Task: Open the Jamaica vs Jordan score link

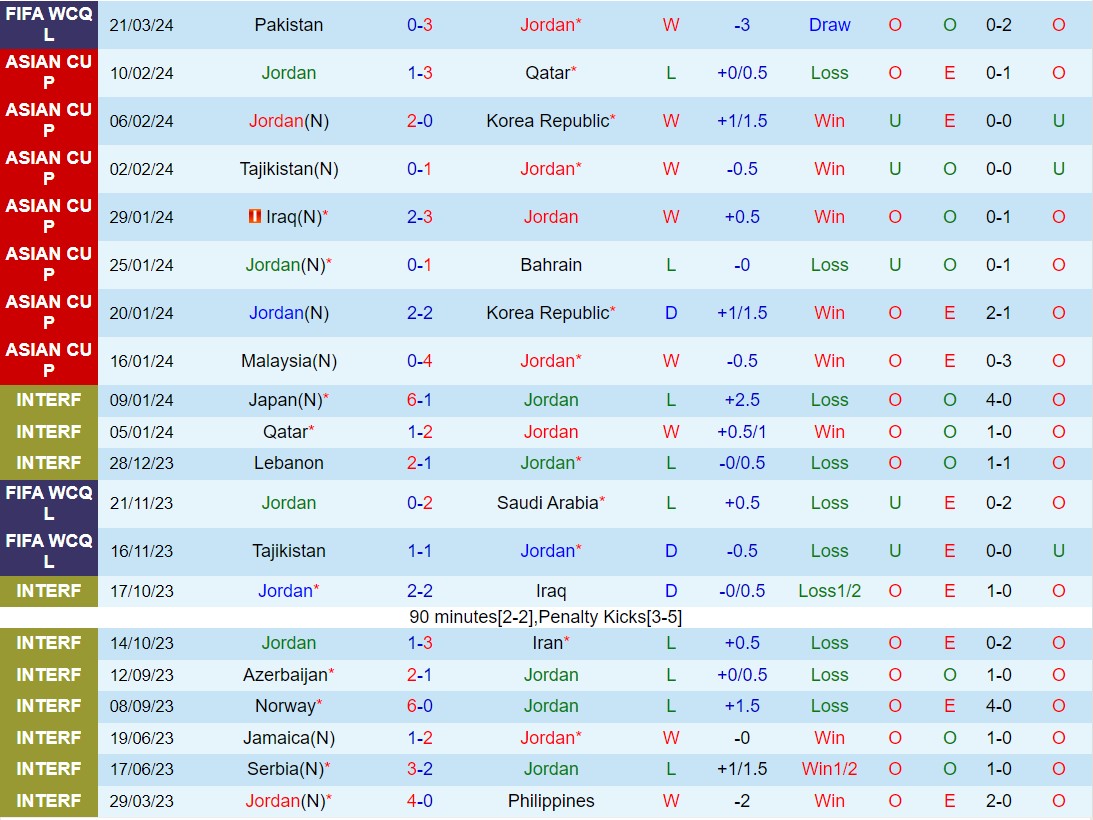Action: (419, 738)
